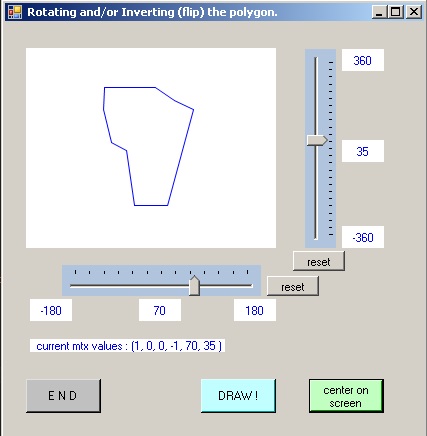Minimize the polygon window
Screen dimensions: 427x436
coord(379,12)
